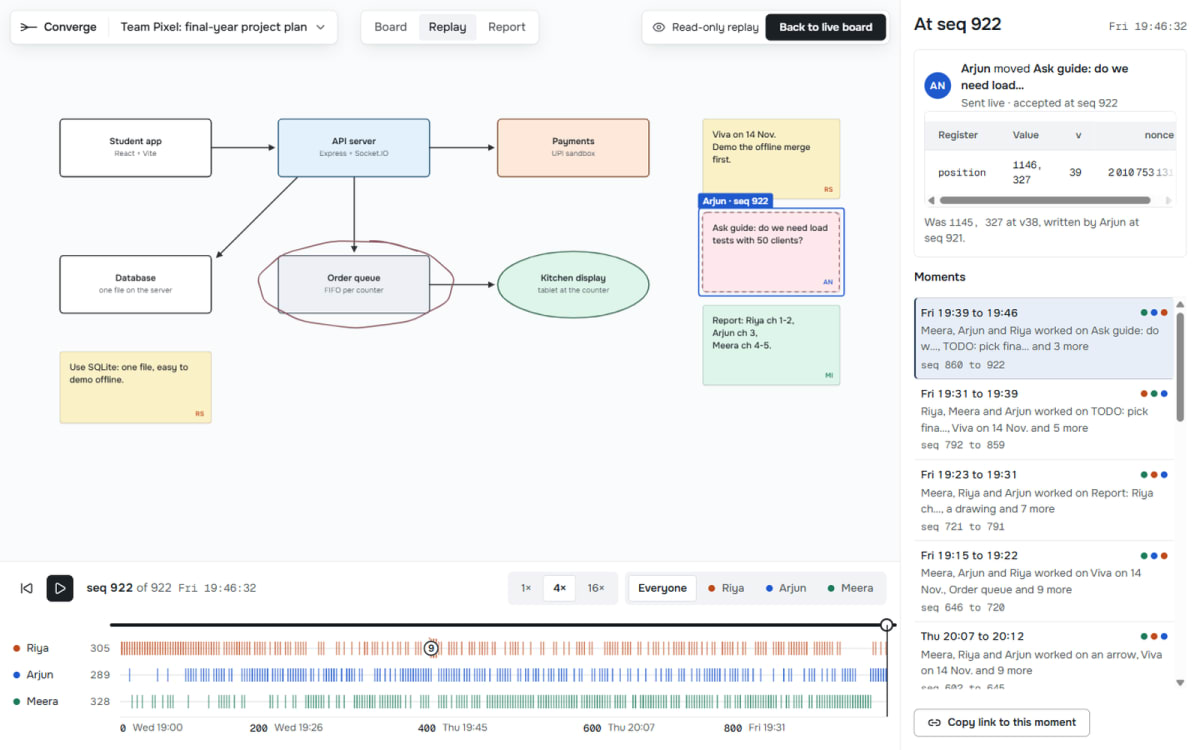
Task: Set replay speed to 1×
Action: (526, 588)
